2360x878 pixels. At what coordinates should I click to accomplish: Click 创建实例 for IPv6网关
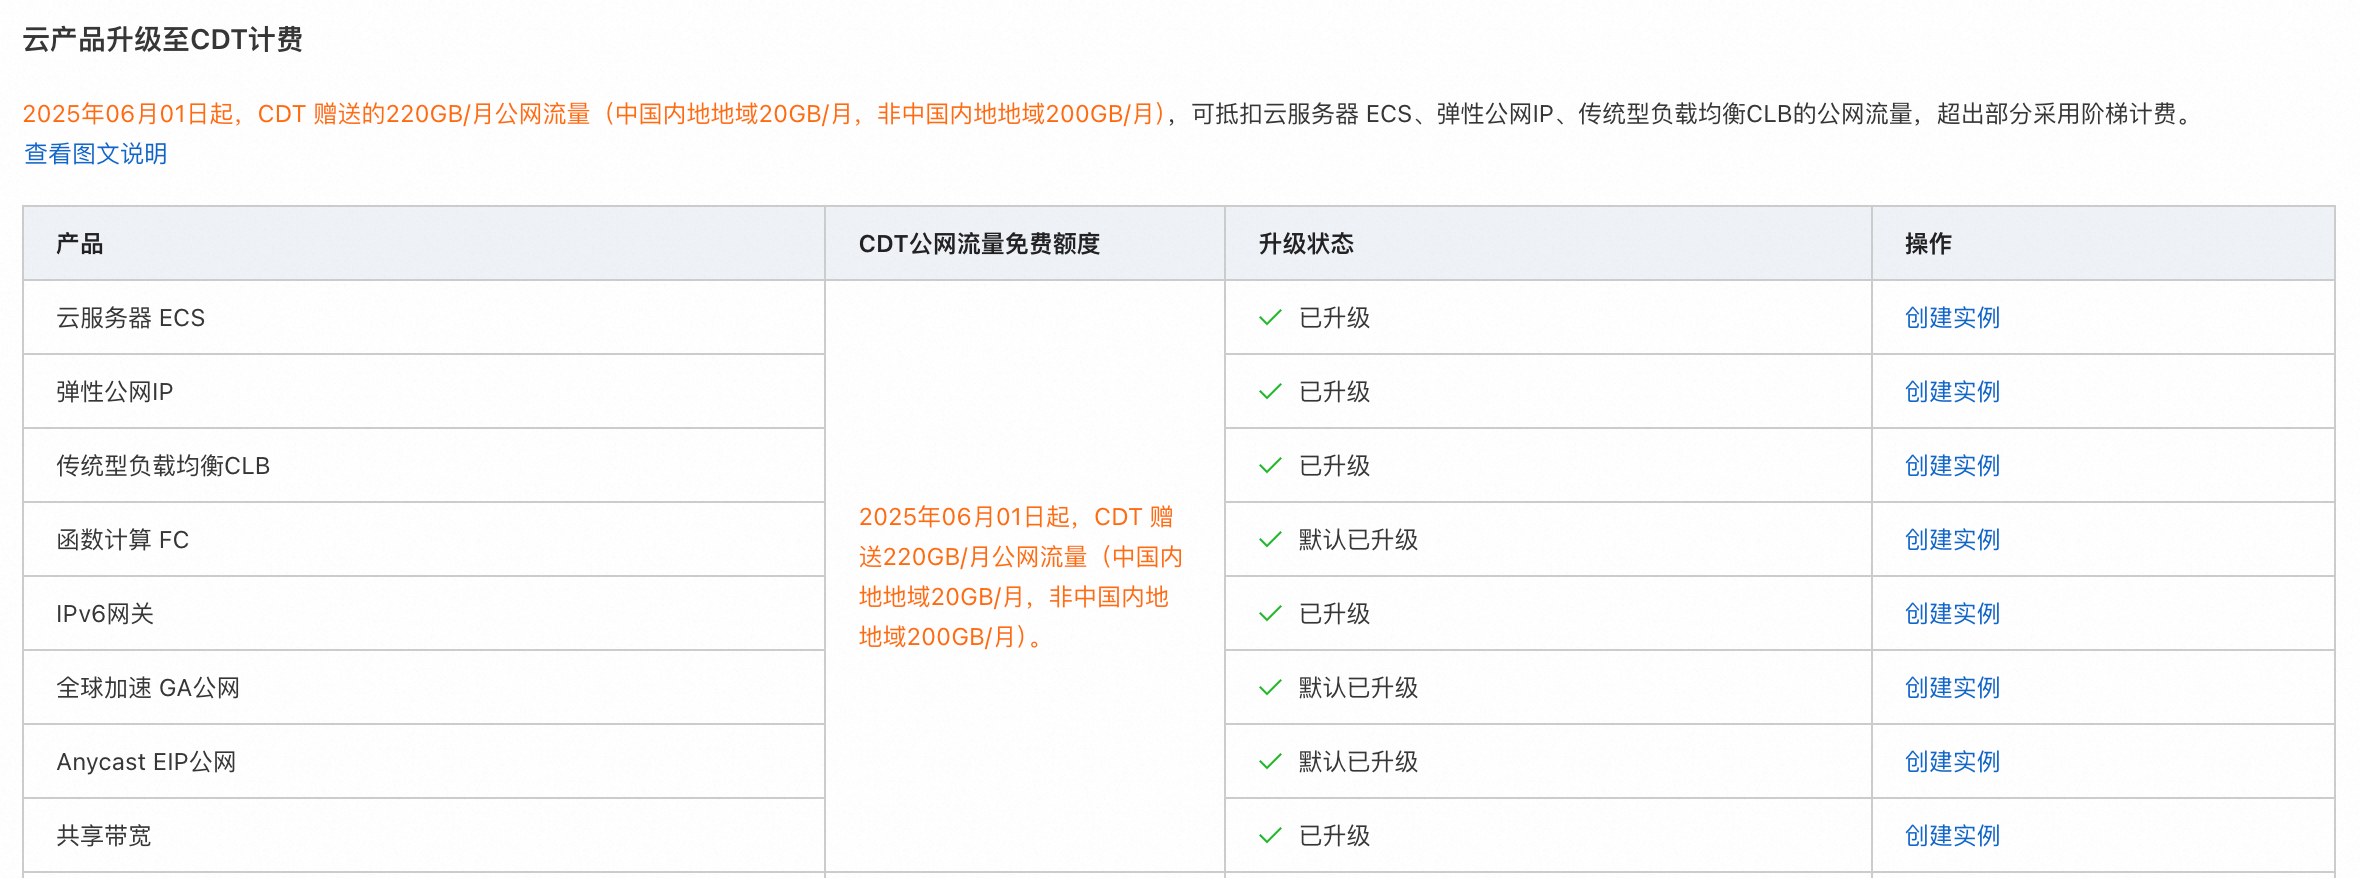point(1951,614)
